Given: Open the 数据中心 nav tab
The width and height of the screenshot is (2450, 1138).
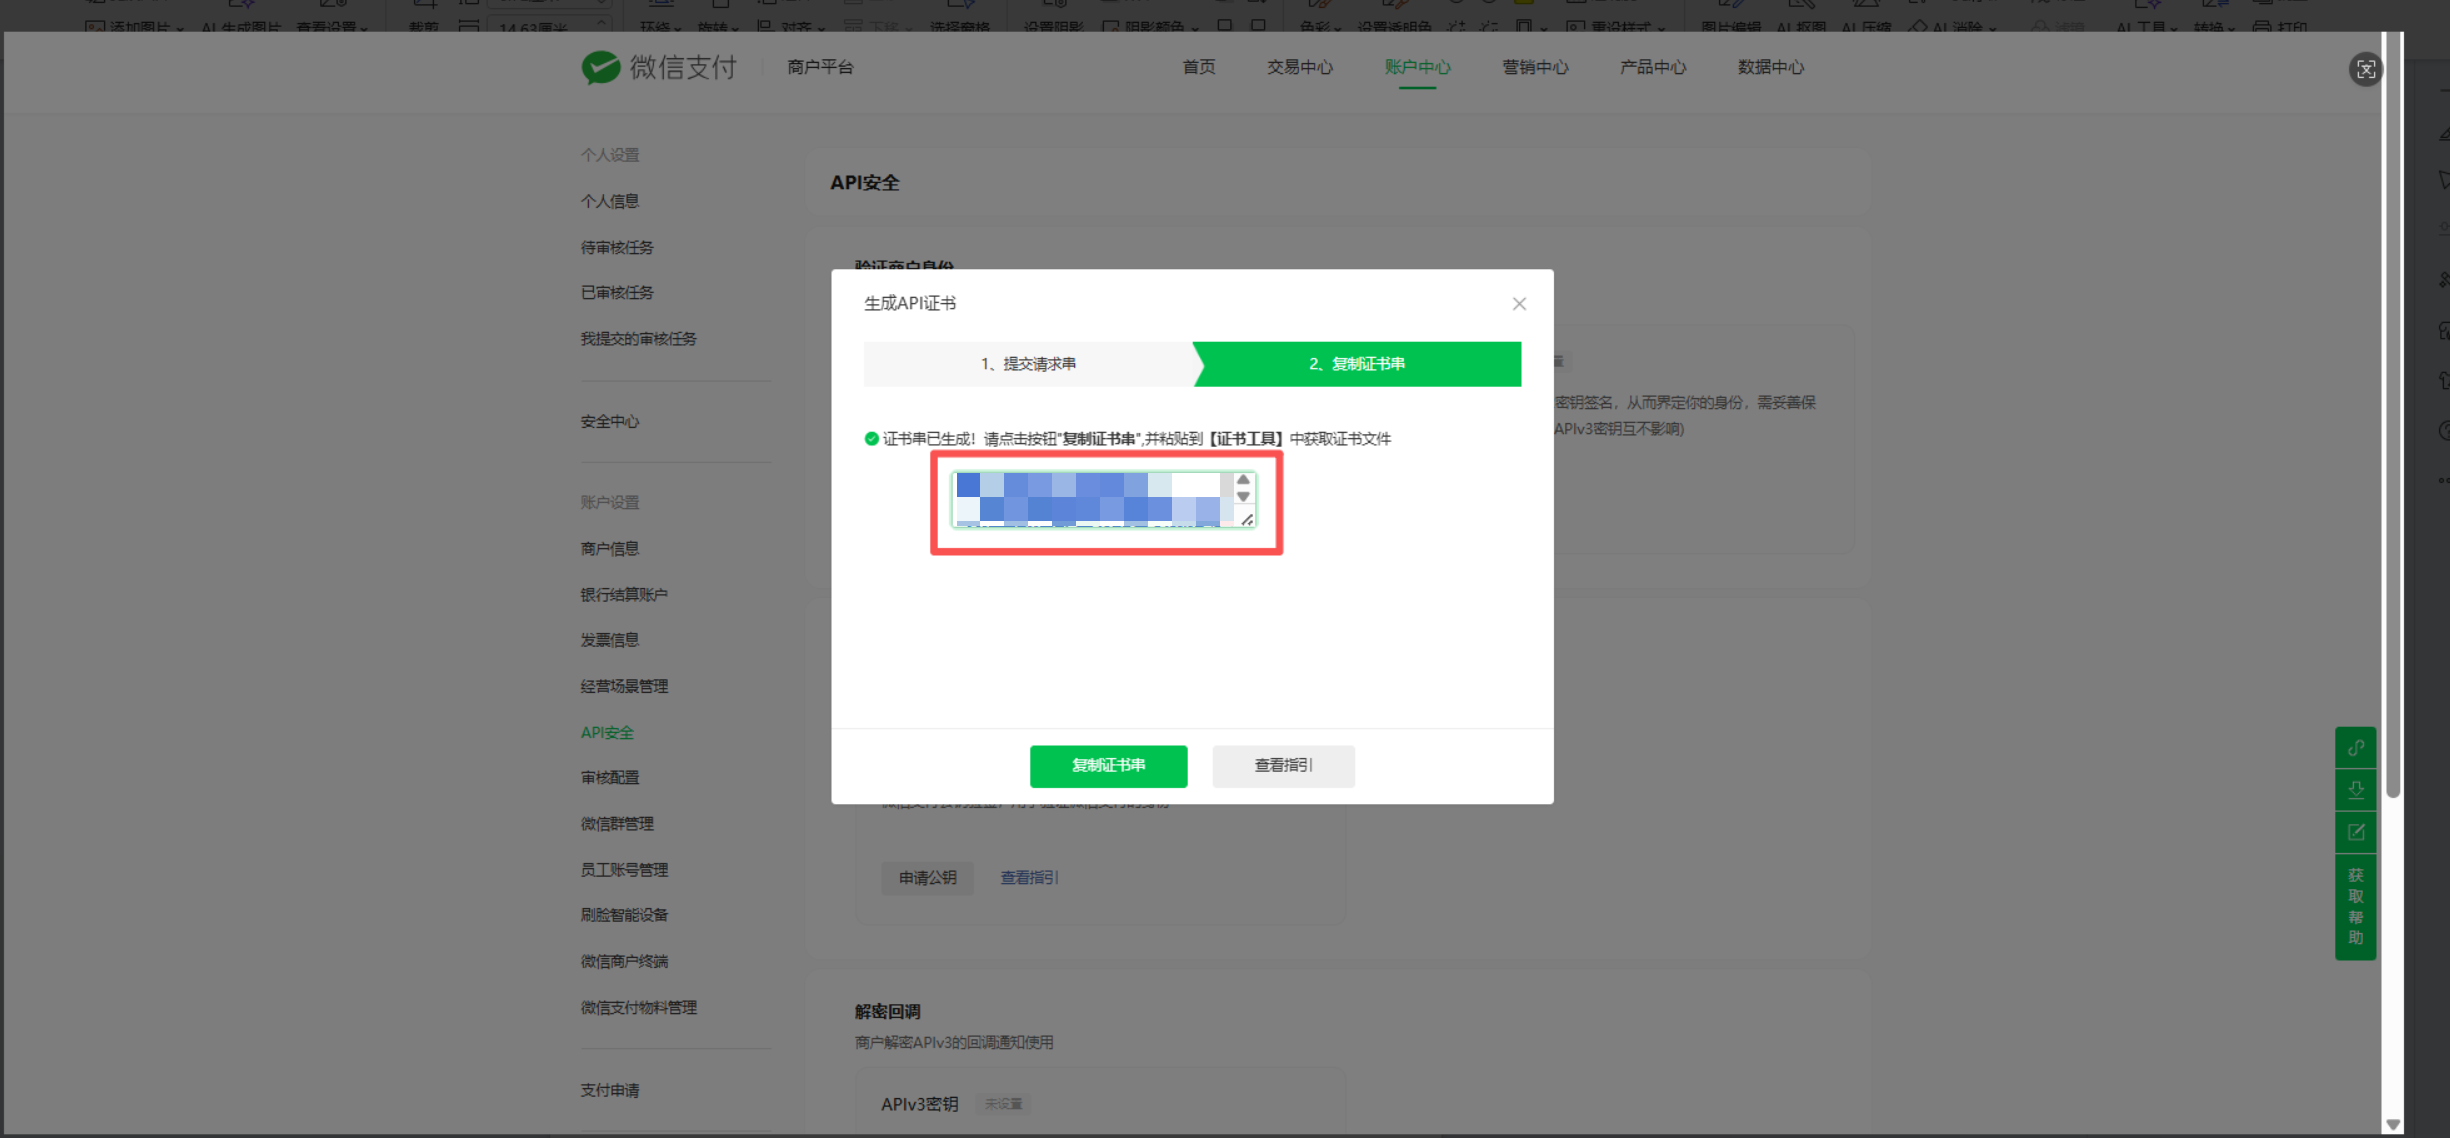Looking at the screenshot, I should tap(1770, 67).
